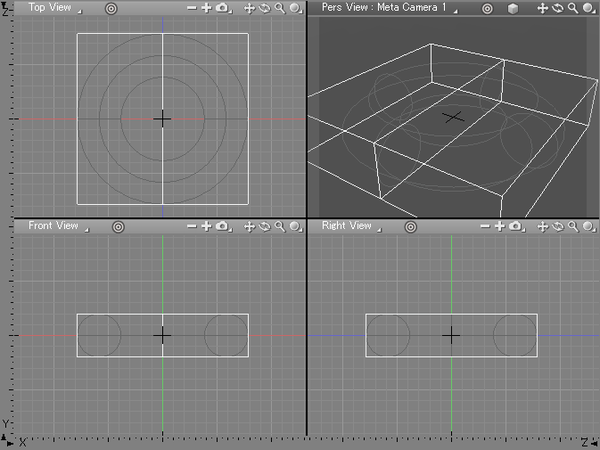This screenshot has width=600, height=450.
Task: Zoom out with the Front View minus icon
Action: click(192, 227)
